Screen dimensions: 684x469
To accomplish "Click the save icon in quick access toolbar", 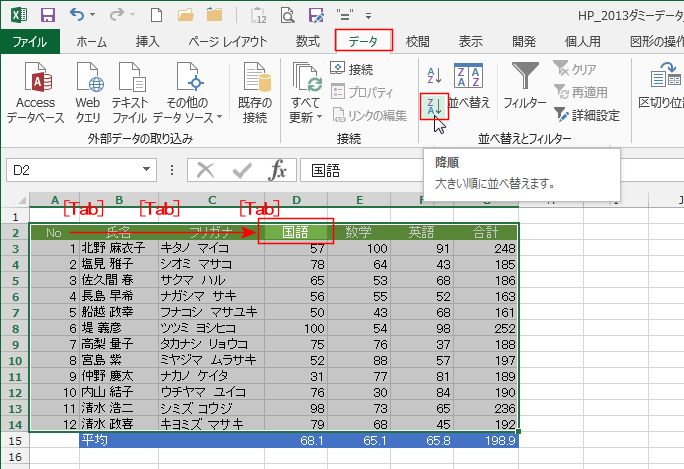I will (47, 15).
